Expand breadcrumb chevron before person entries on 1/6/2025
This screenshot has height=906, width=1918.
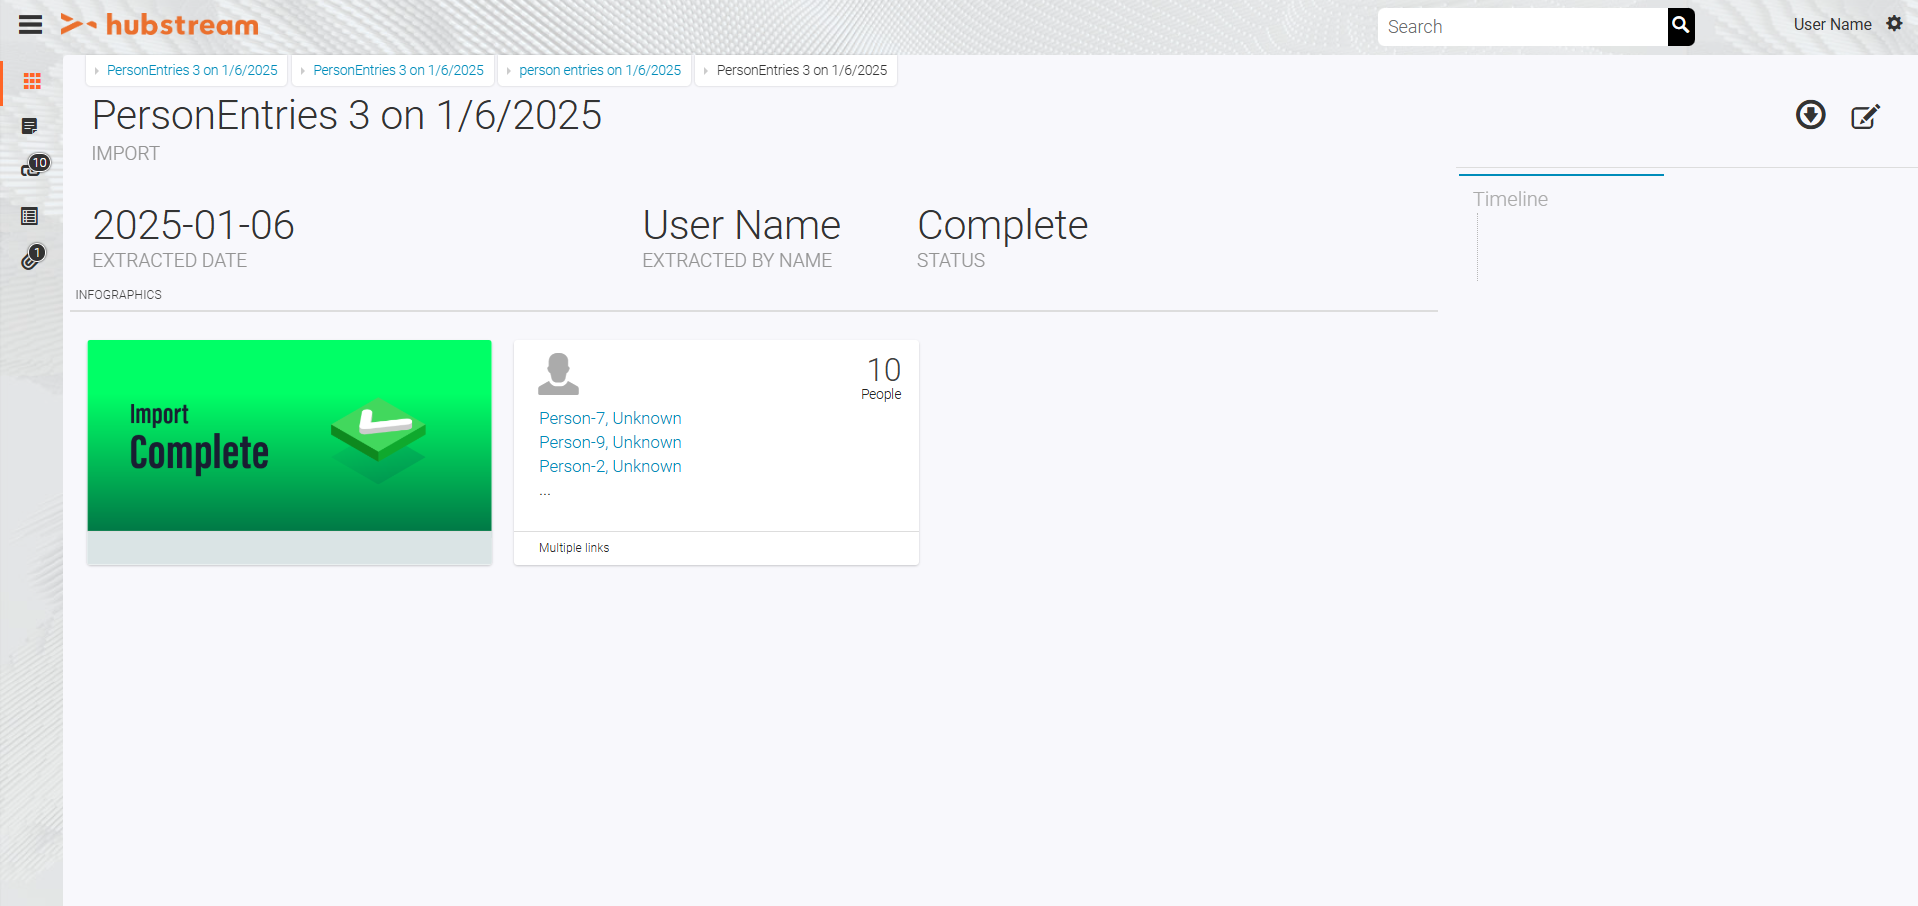pos(510,70)
